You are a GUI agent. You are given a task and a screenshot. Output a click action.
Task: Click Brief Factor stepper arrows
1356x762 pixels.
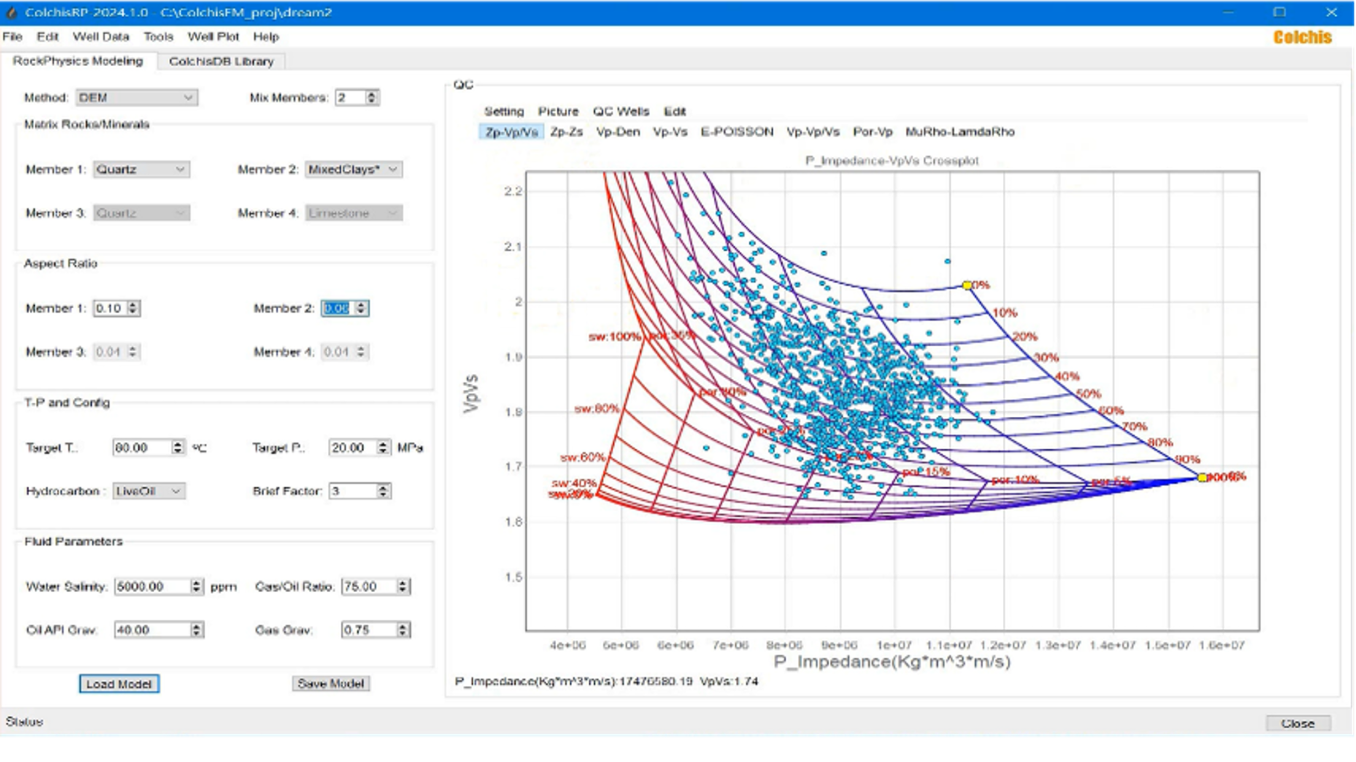[384, 491]
